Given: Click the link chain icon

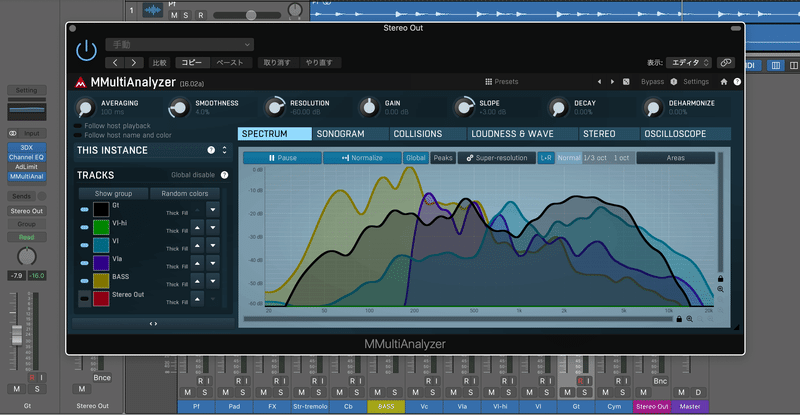Looking at the screenshot, I should (x=726, y=62).
